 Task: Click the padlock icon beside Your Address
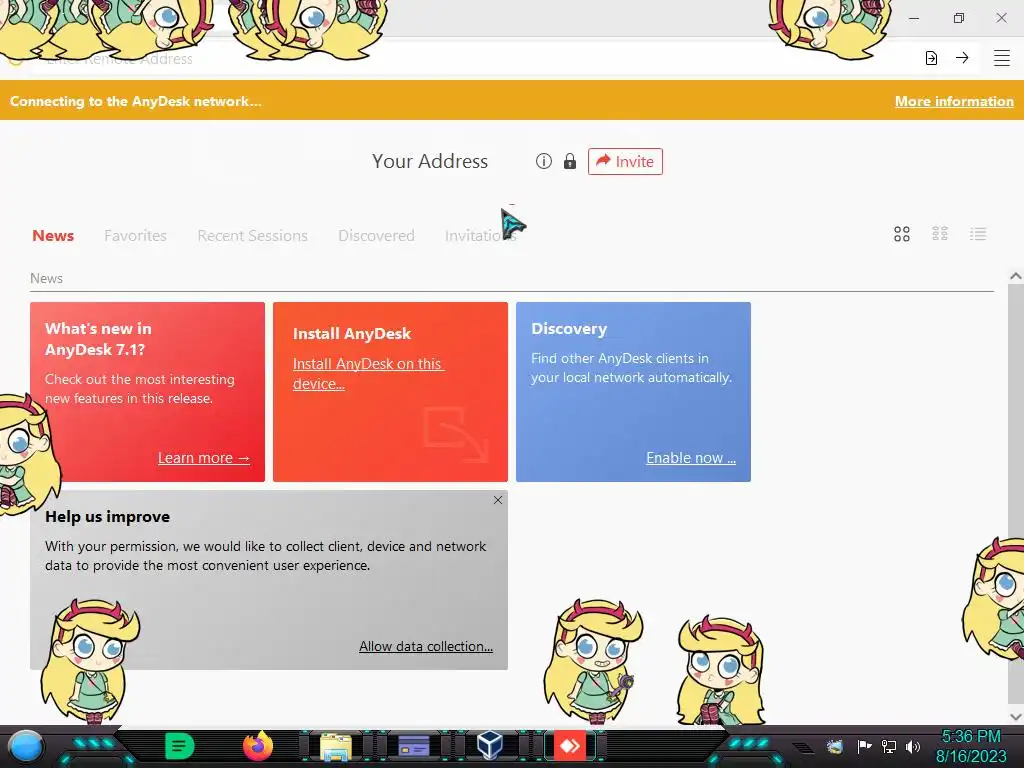pos(570,161)
